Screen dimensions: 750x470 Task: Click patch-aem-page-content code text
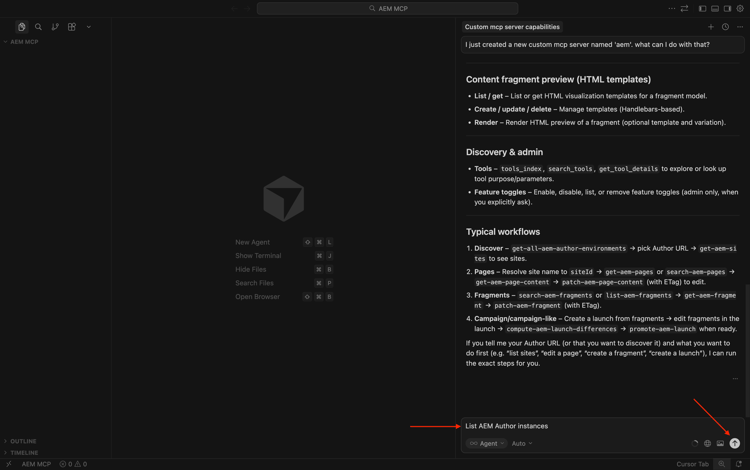pos(602,282)
